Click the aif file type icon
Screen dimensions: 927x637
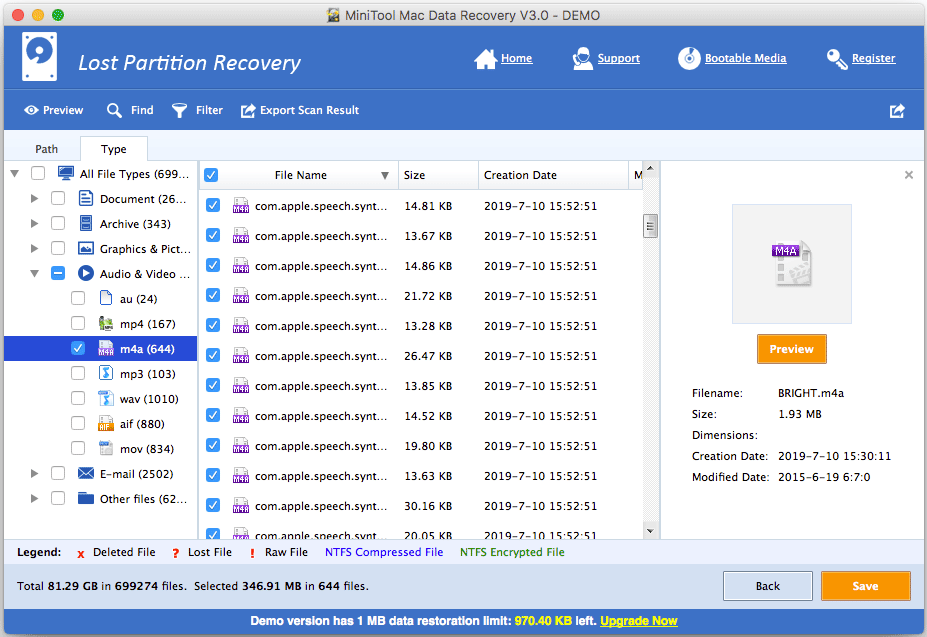(x=106, y=423)
